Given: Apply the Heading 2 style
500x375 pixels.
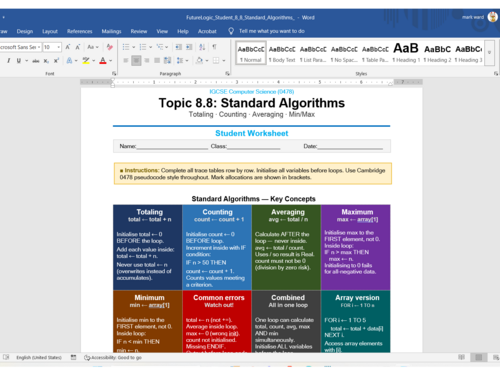Looking at the screenshot, I should click(437, 53).
